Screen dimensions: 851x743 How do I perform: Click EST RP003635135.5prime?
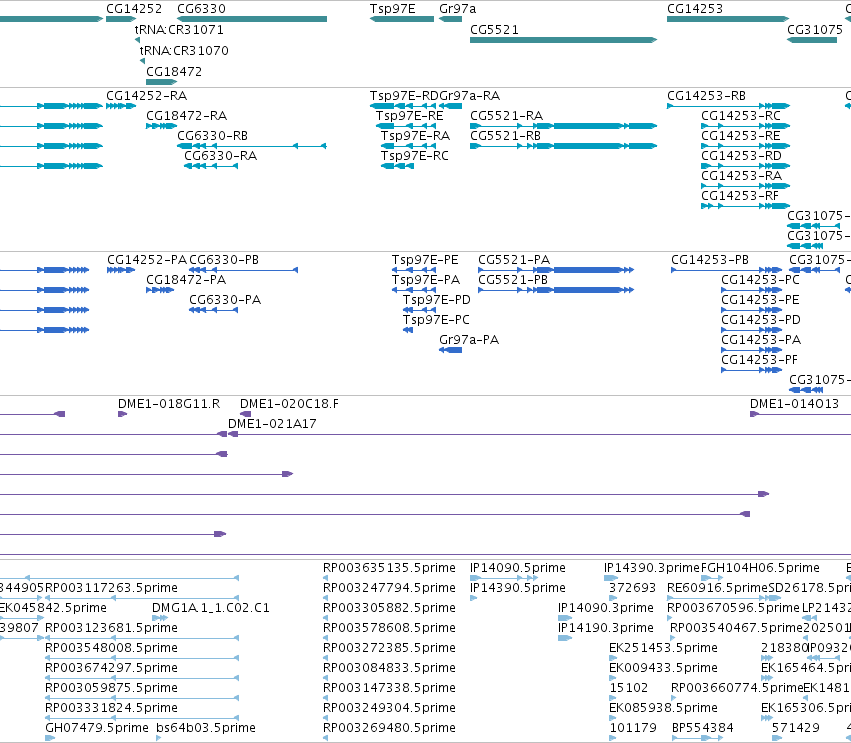(x=389, y=568)
